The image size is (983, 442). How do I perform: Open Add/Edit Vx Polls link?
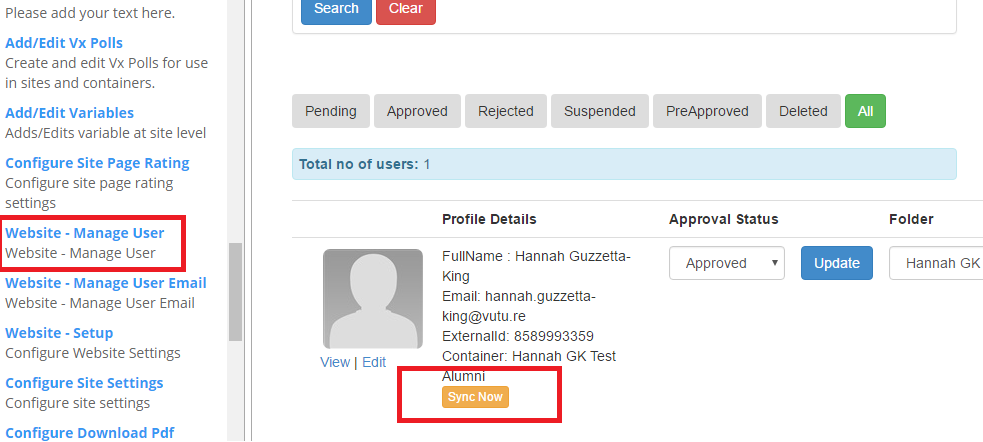coord(64,43)
